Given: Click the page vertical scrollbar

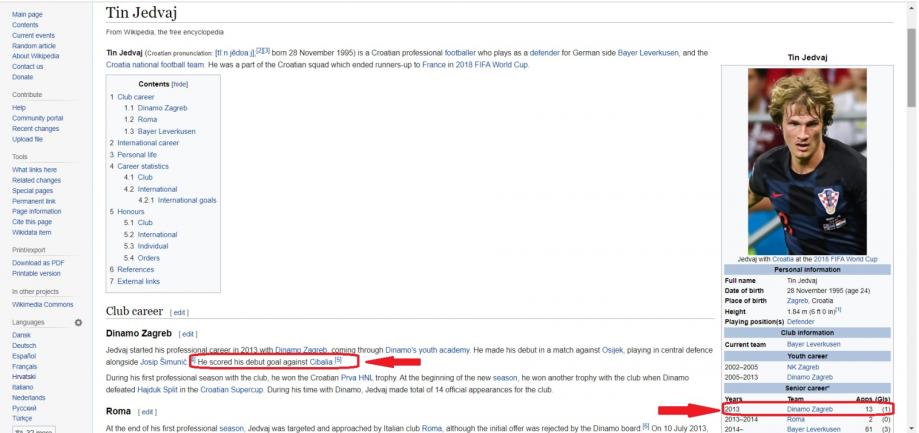Looking at the screenshot, I should coord(911,67).
